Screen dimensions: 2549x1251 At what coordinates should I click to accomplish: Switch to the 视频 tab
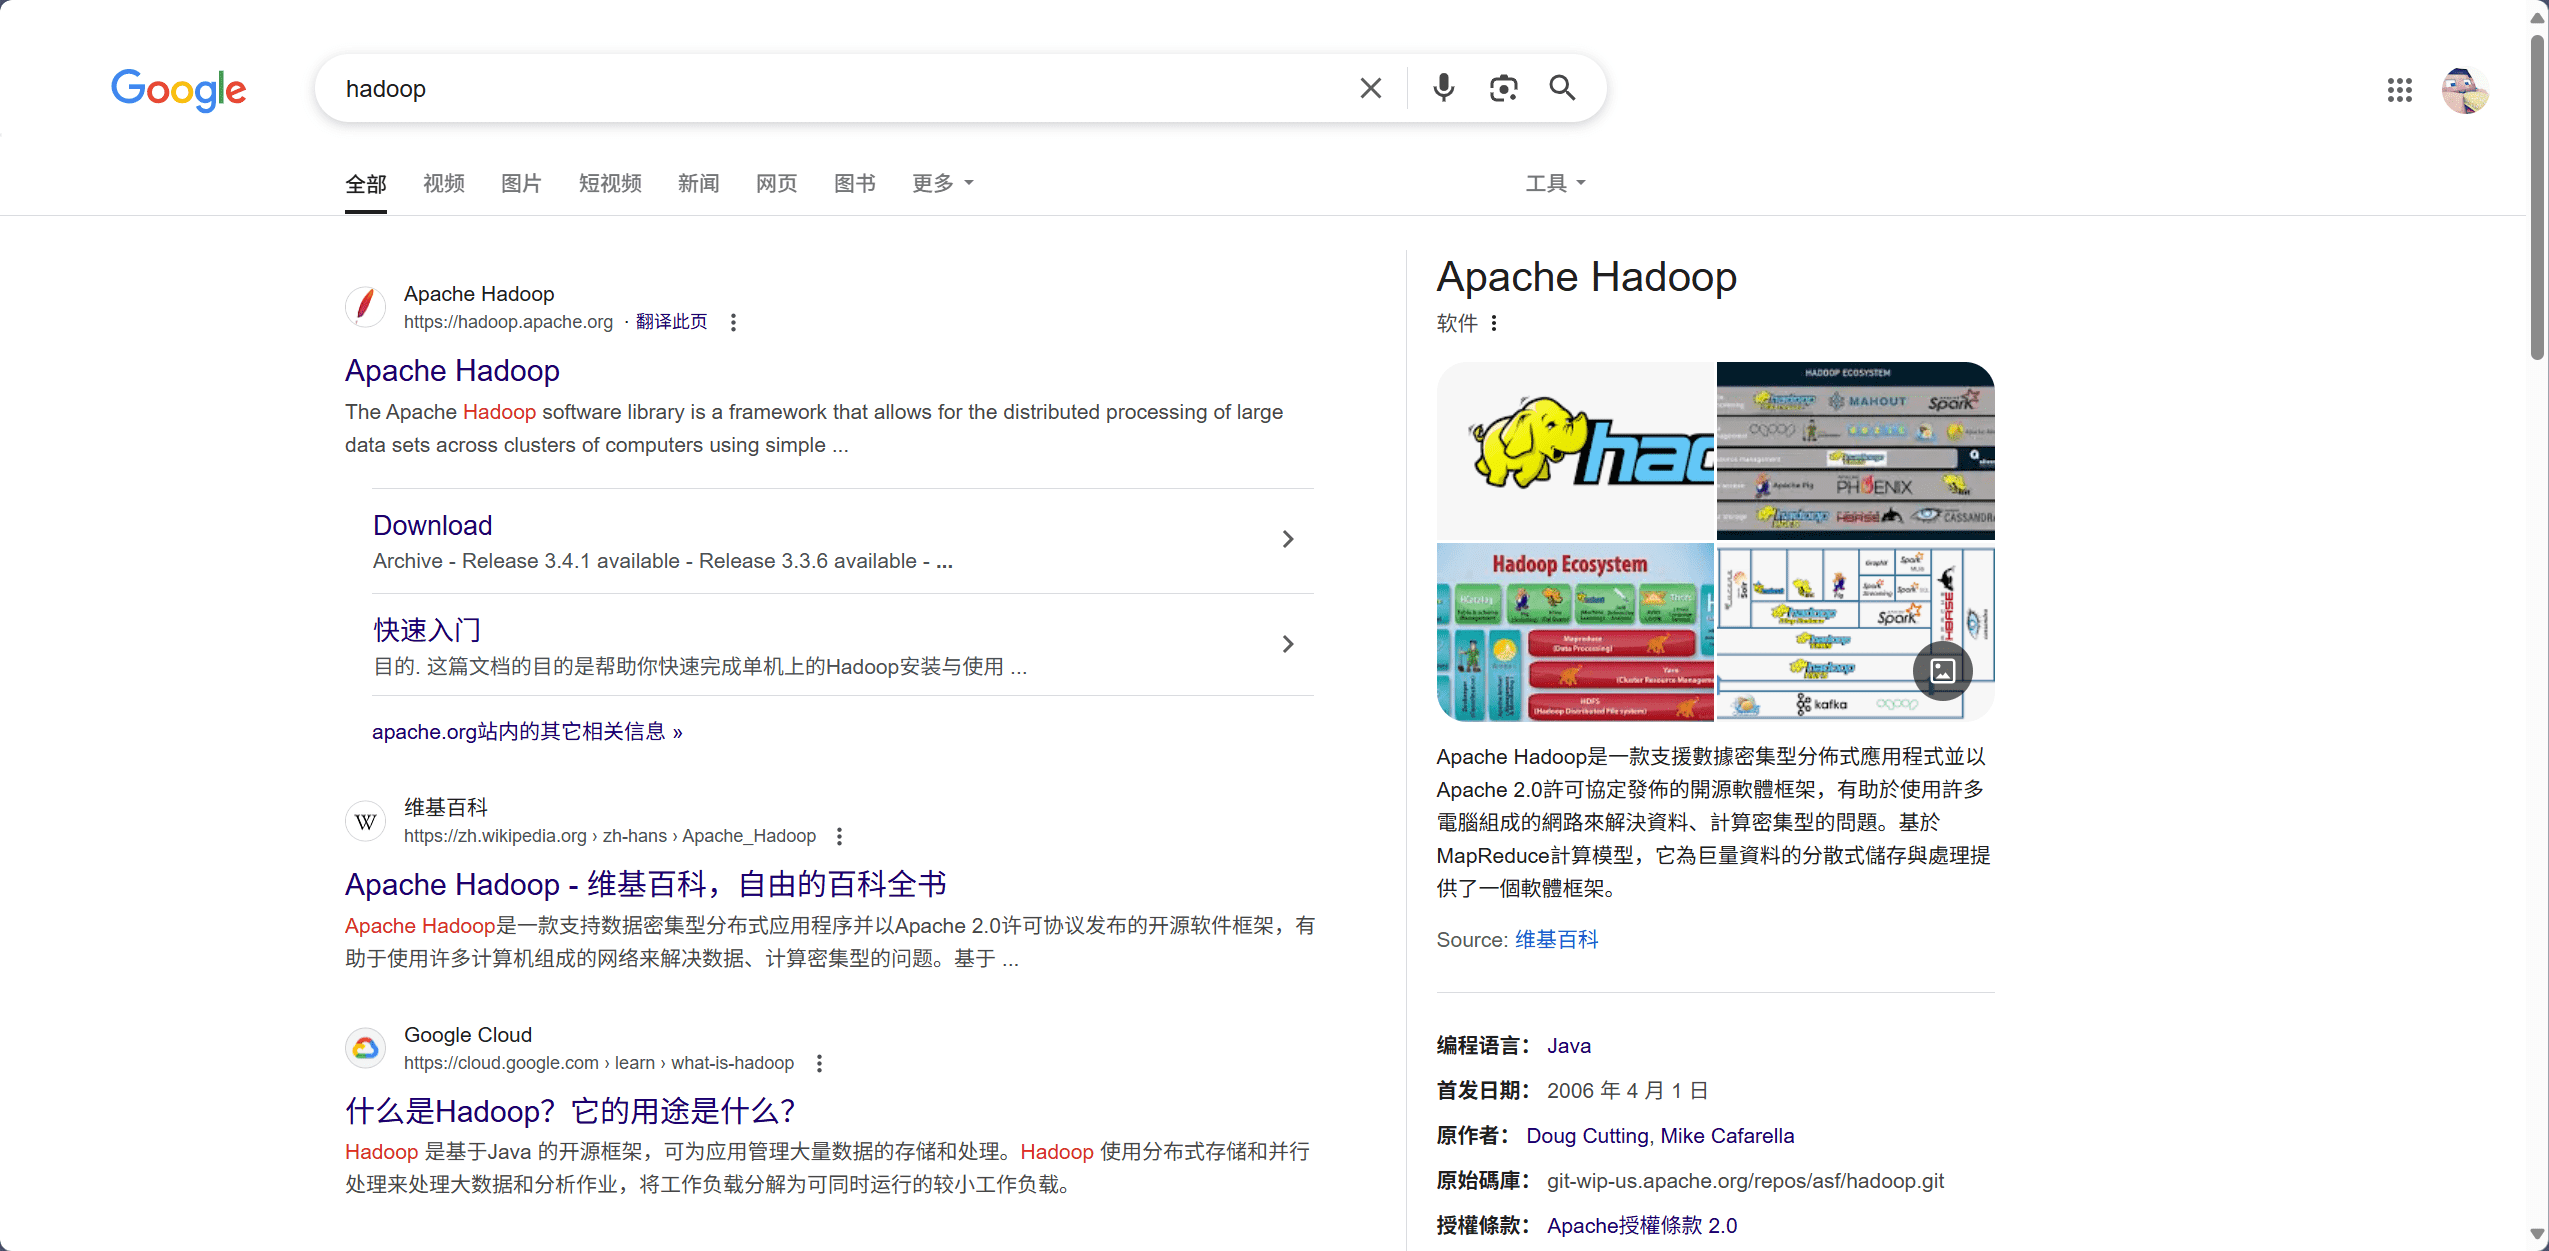444,183
